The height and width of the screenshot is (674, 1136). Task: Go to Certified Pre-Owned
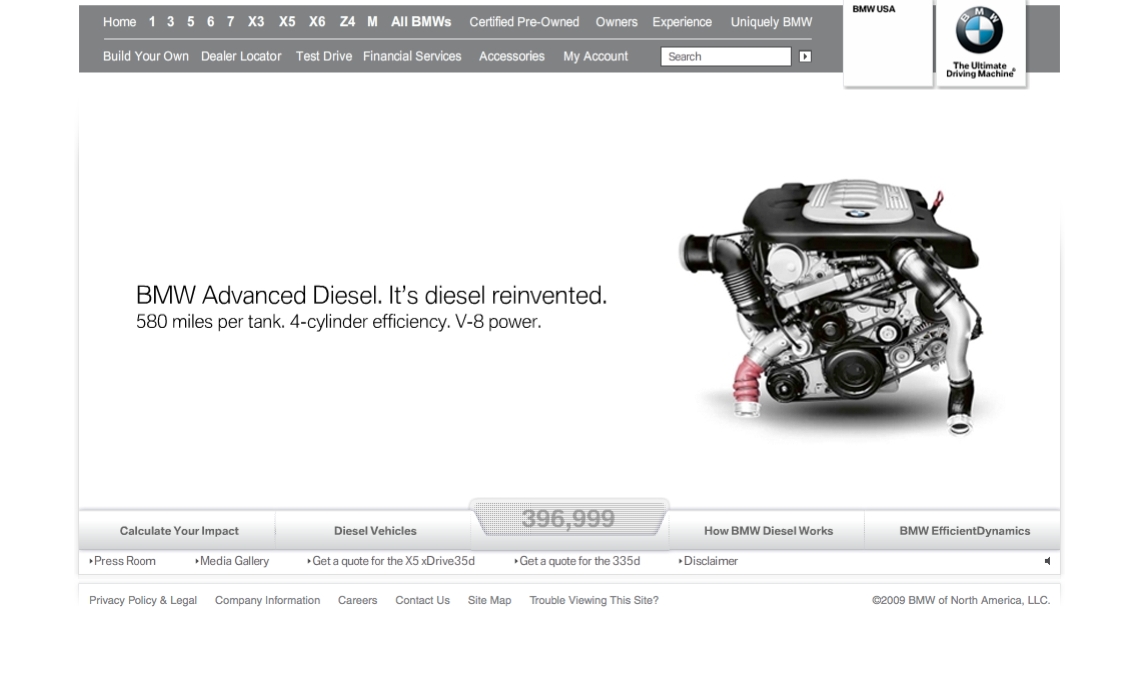[524, 22]
